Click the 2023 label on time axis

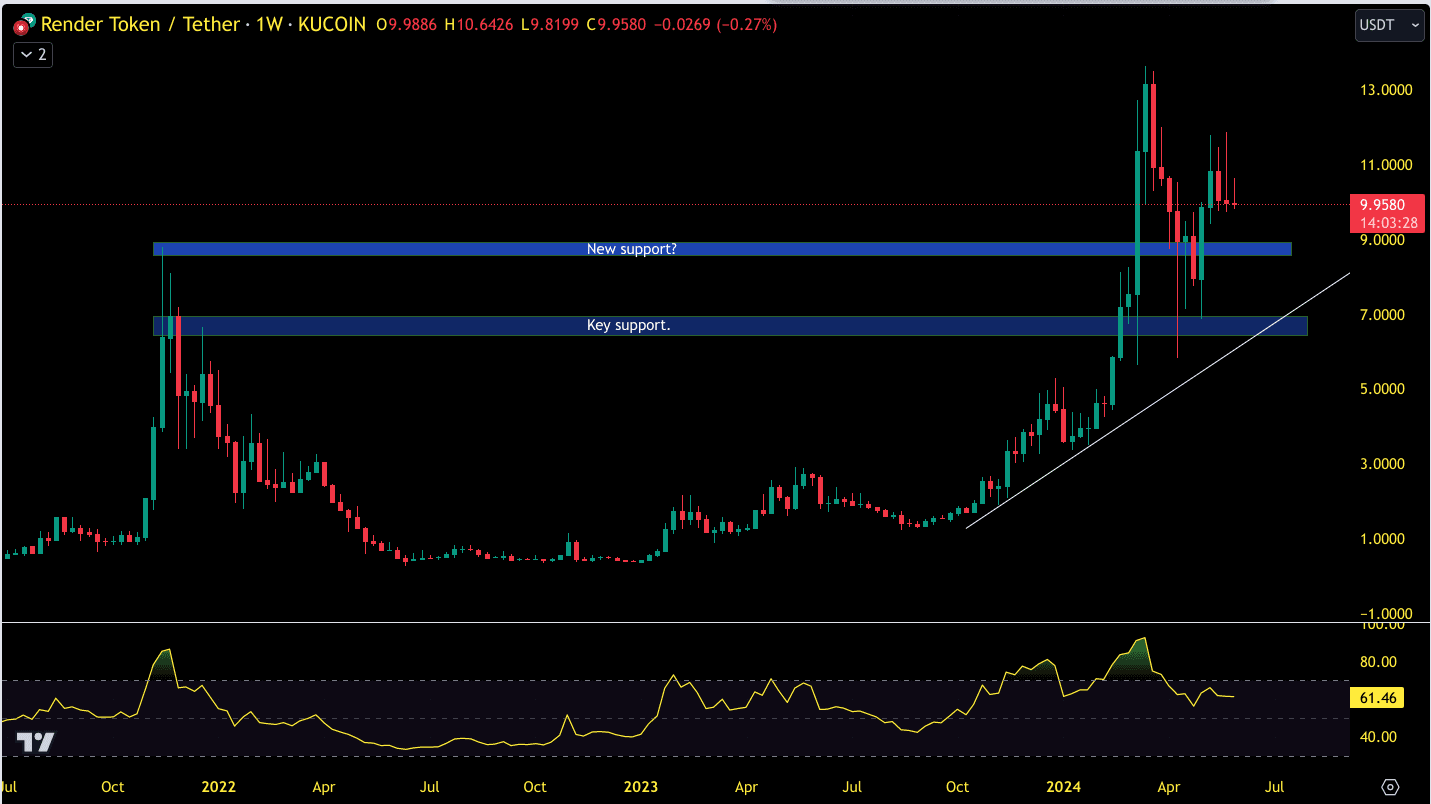pyautogui.click(x=641, y=787)
